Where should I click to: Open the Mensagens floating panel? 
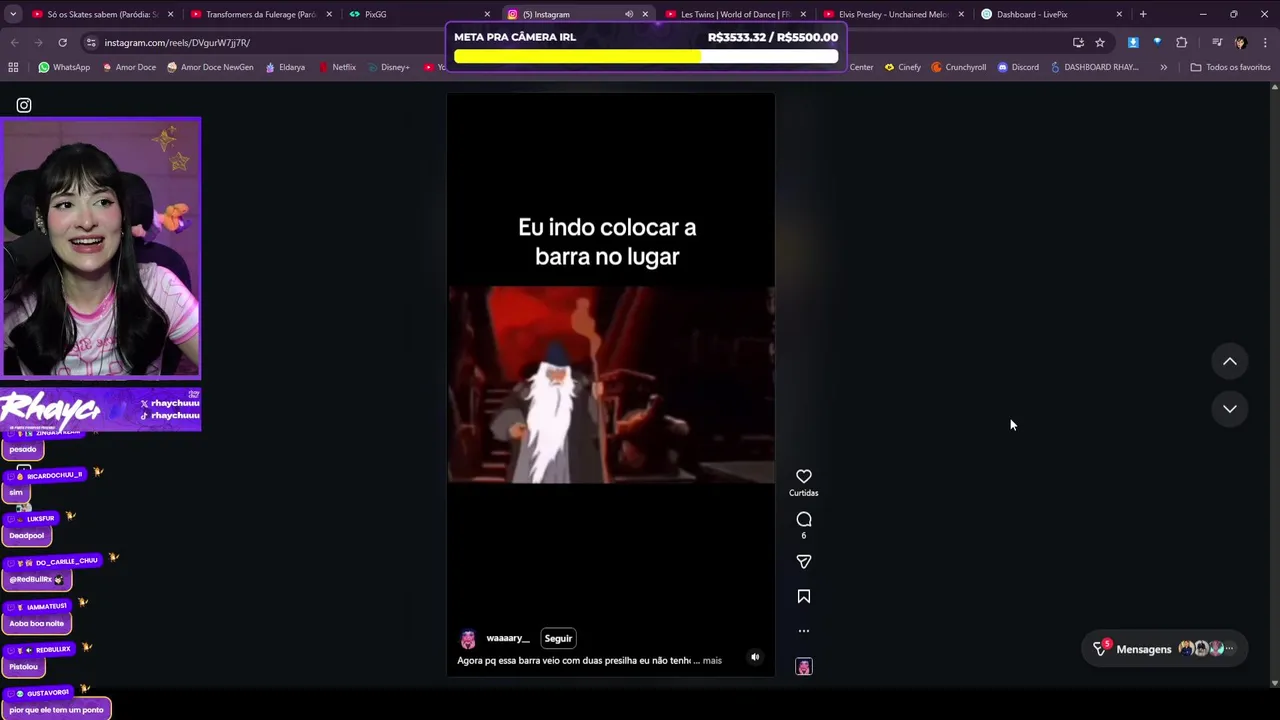click(1166, 649)
